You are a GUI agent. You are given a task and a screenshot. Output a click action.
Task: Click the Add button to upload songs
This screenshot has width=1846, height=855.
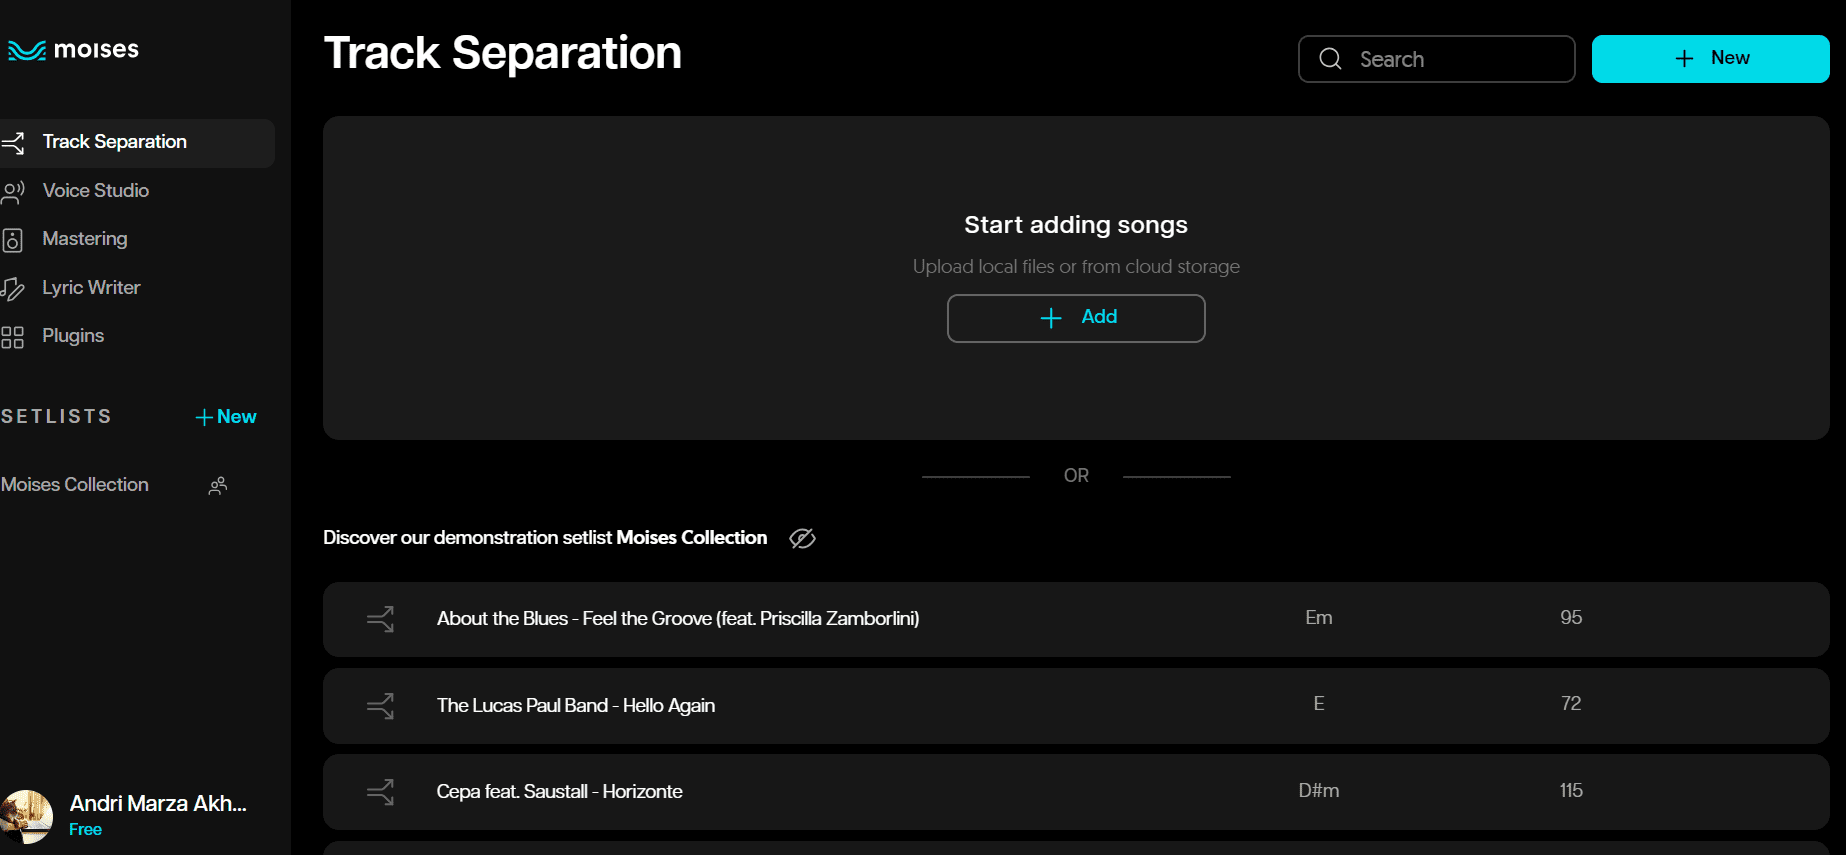[1076, 318]
